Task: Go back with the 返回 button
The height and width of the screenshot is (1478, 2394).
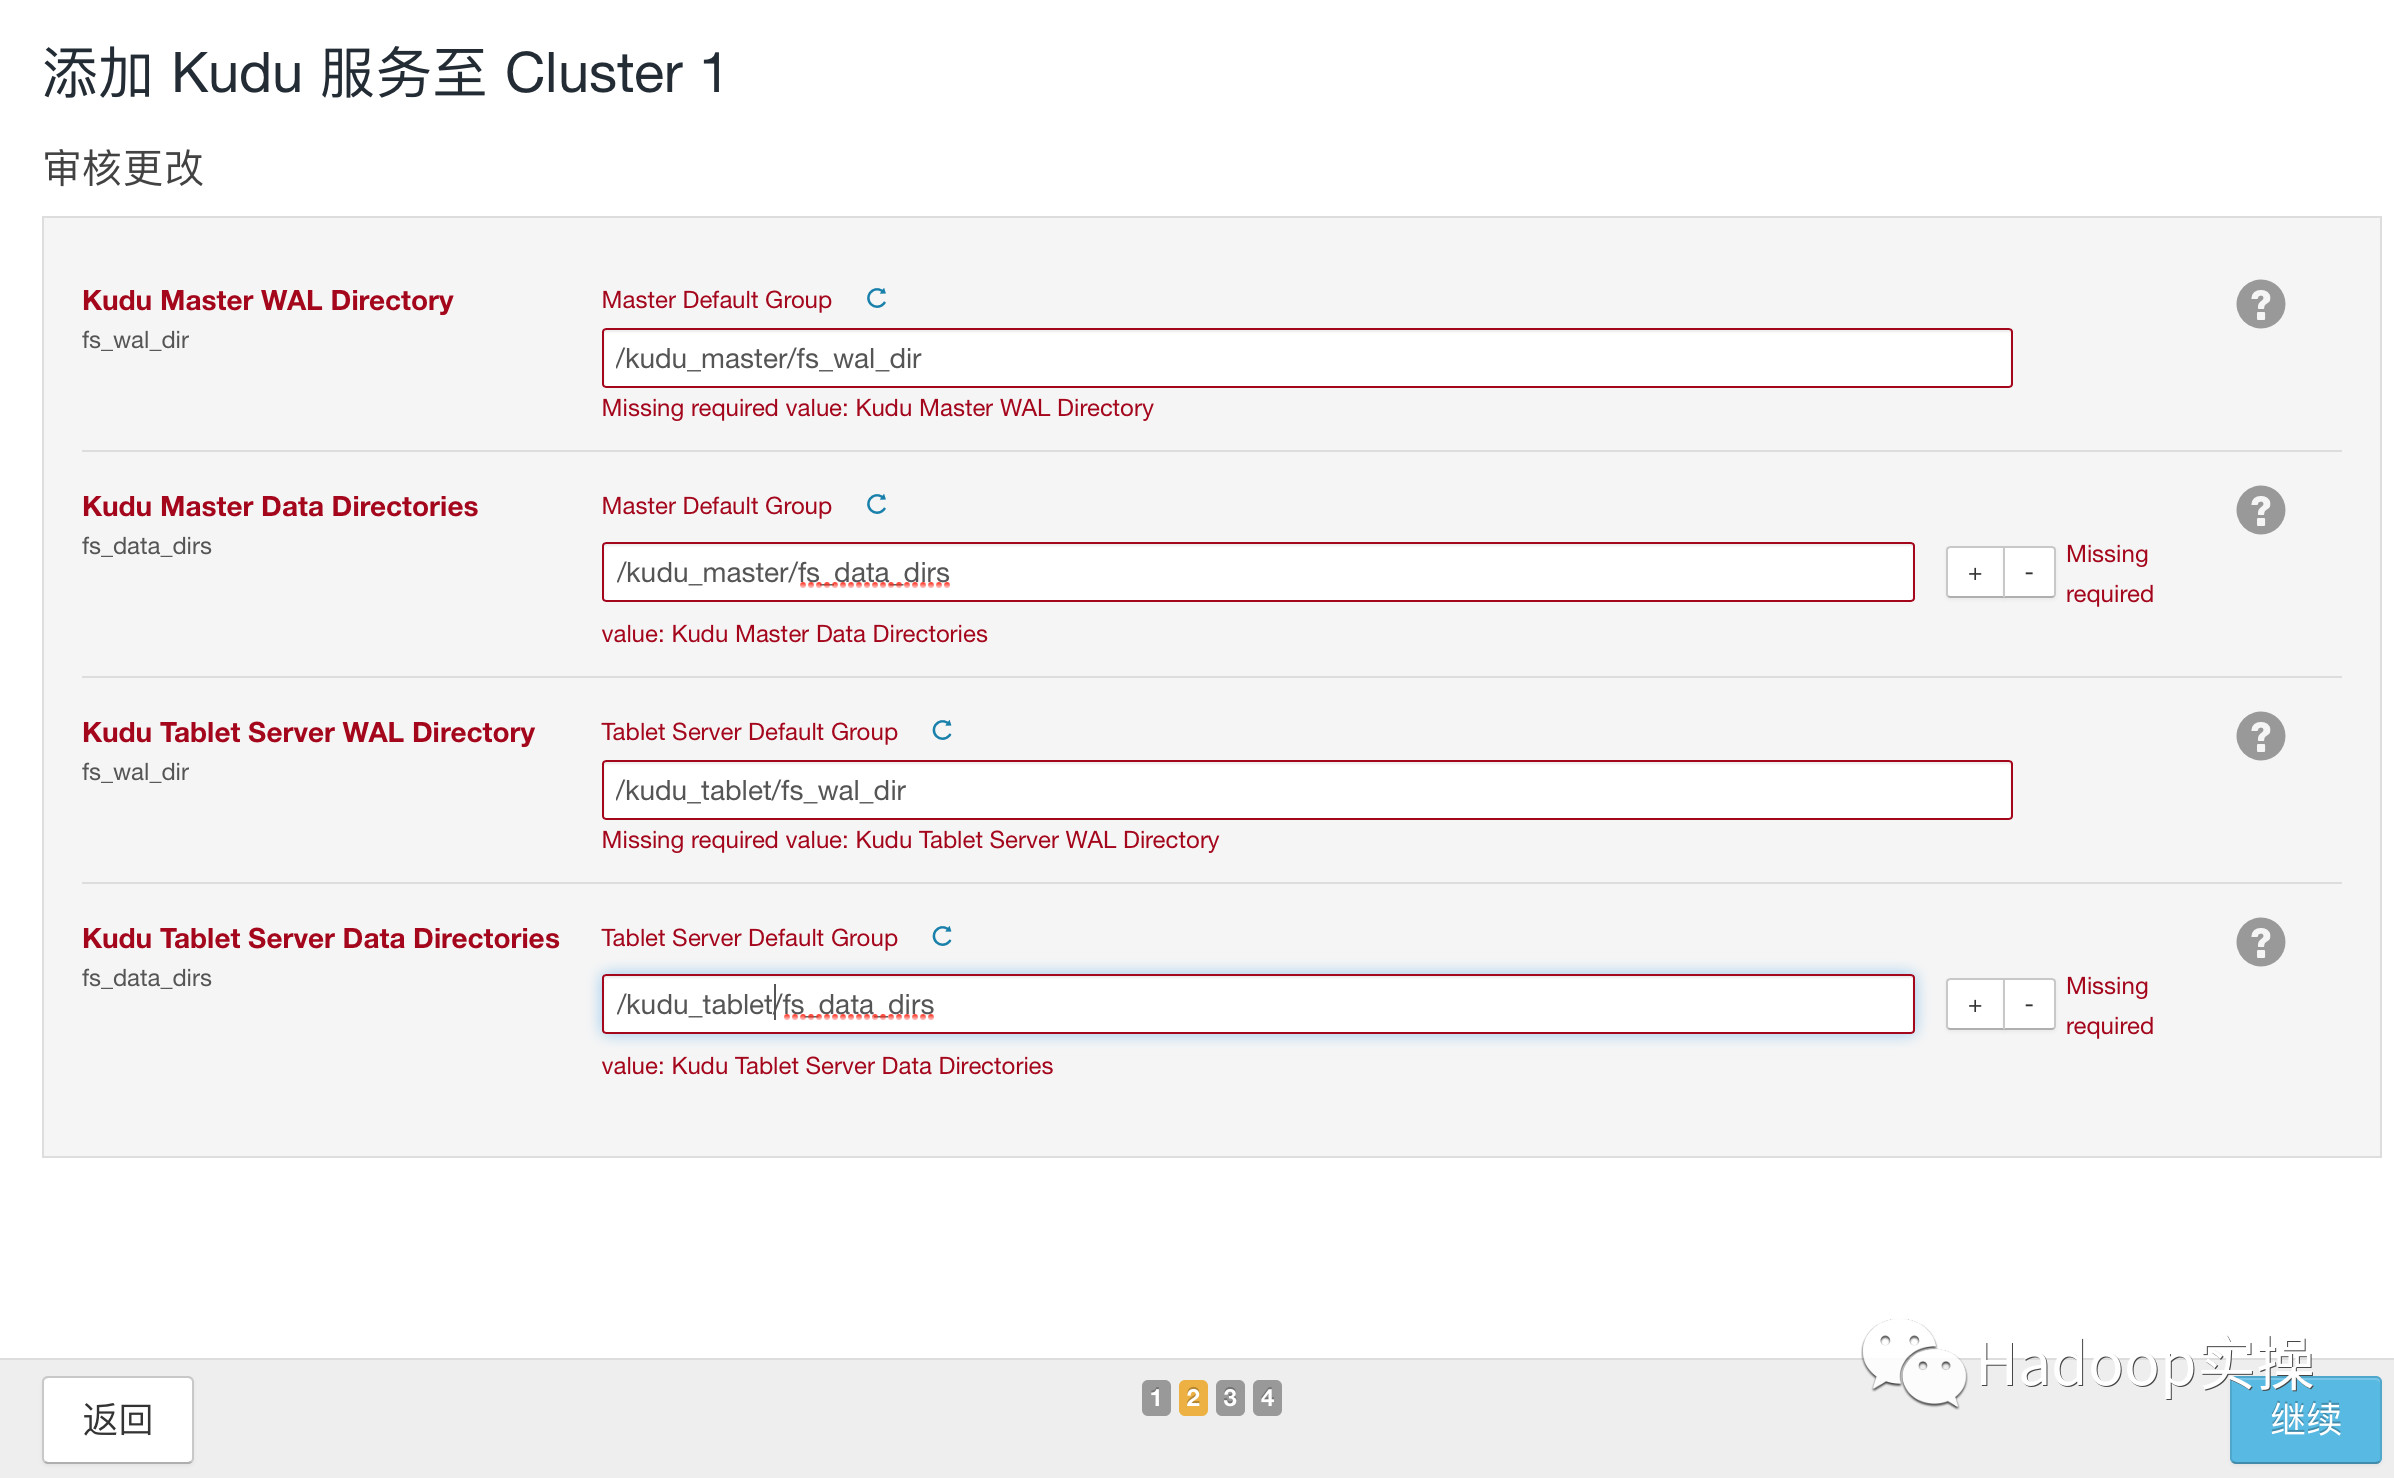Action: (118, 1419)
